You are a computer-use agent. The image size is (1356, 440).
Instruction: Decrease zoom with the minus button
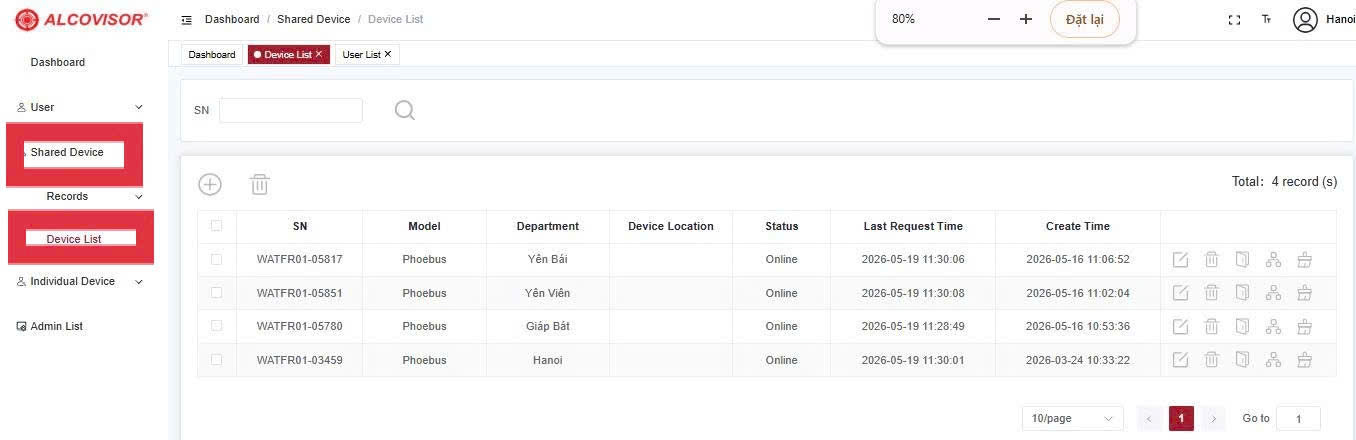tap(993, 20)
